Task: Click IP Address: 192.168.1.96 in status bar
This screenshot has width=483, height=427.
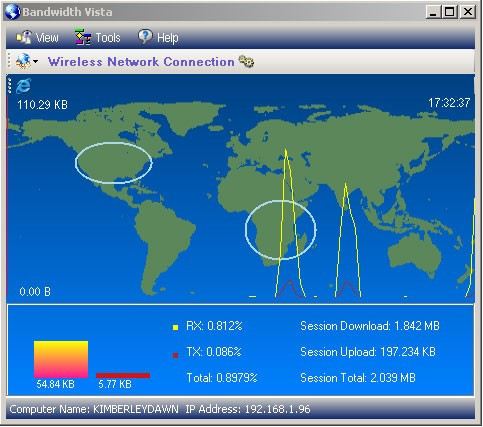Action: (x=248, y=409)
